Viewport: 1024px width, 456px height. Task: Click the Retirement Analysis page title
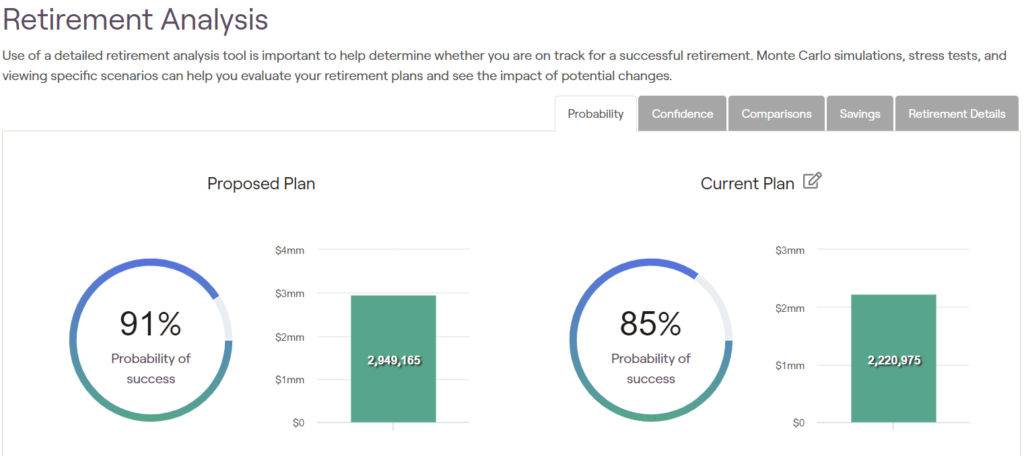click(136, 19)
